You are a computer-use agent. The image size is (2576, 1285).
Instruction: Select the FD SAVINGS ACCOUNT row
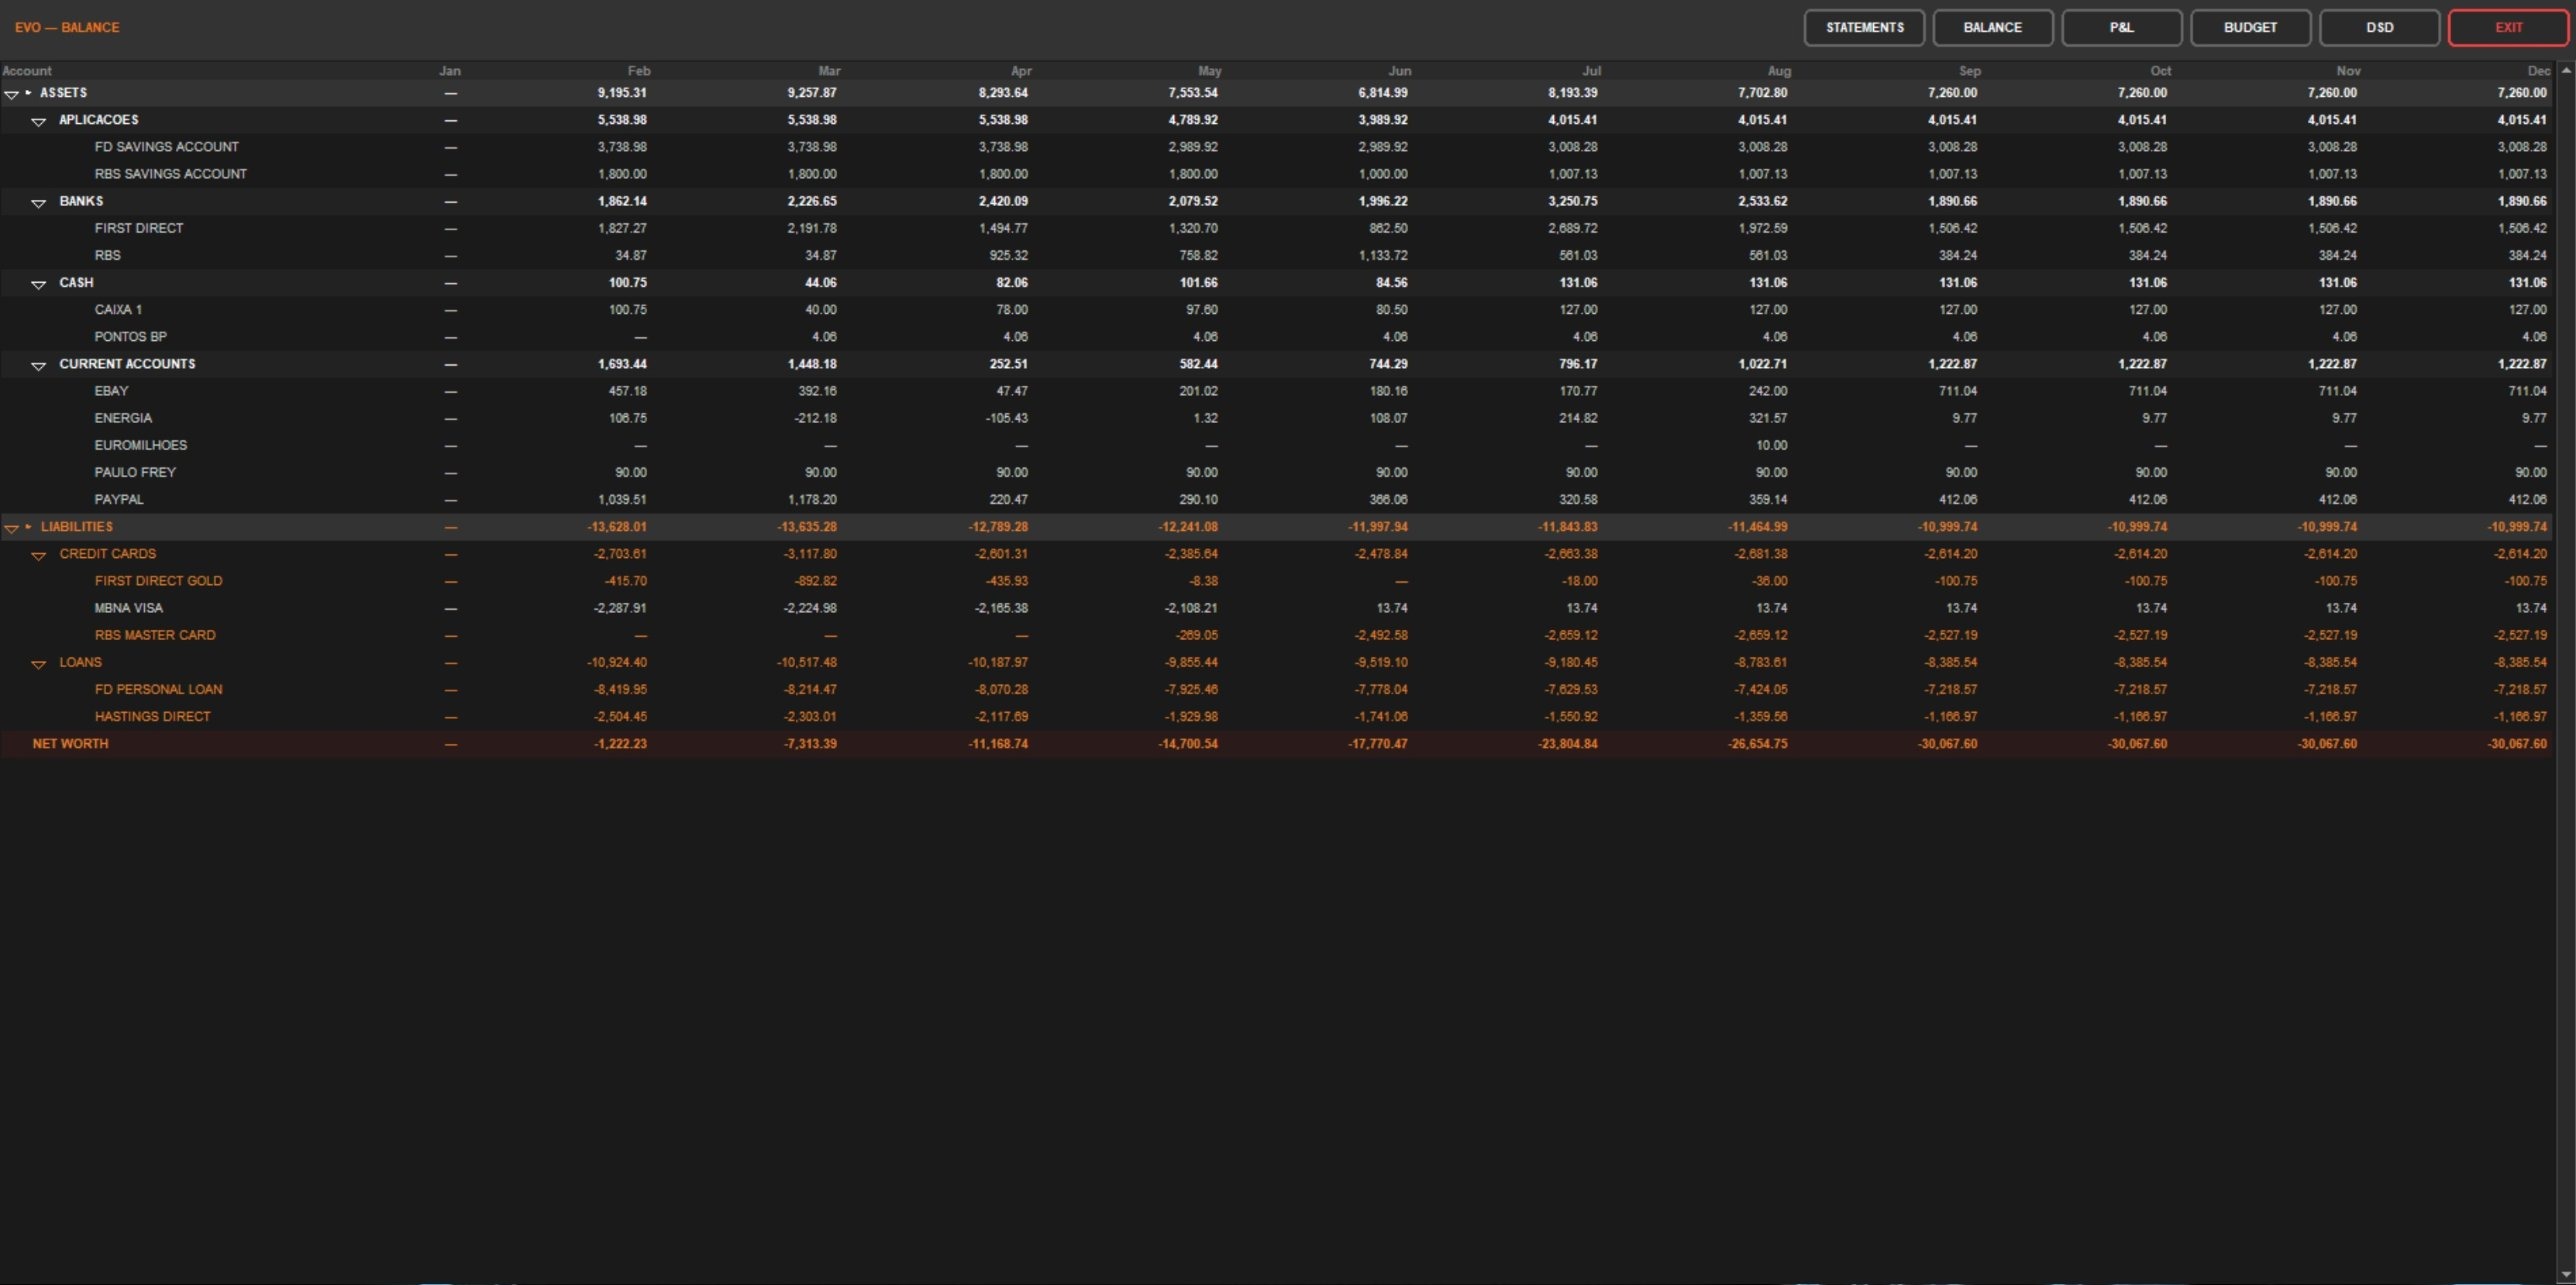pos(1276,147)
